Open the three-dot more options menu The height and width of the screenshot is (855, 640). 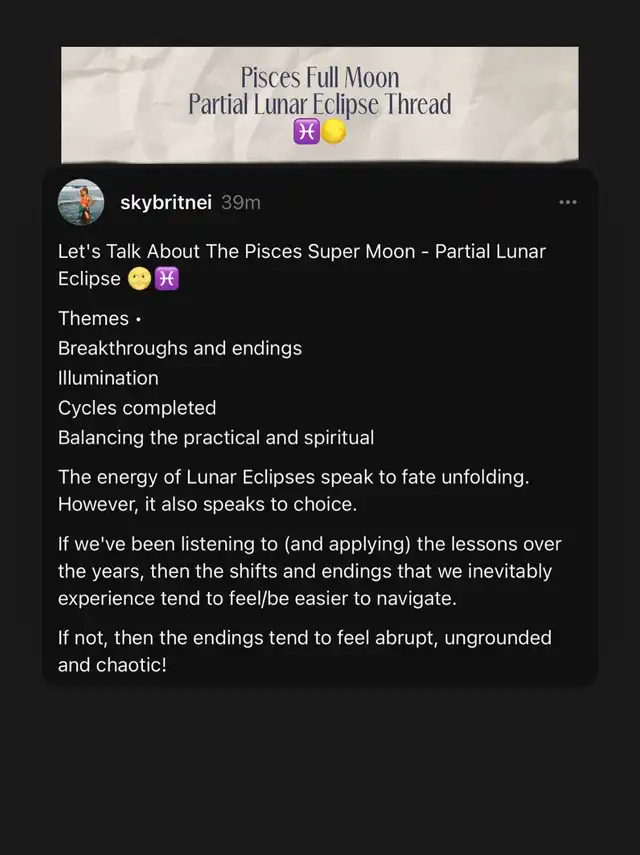[x=567, y=202]
